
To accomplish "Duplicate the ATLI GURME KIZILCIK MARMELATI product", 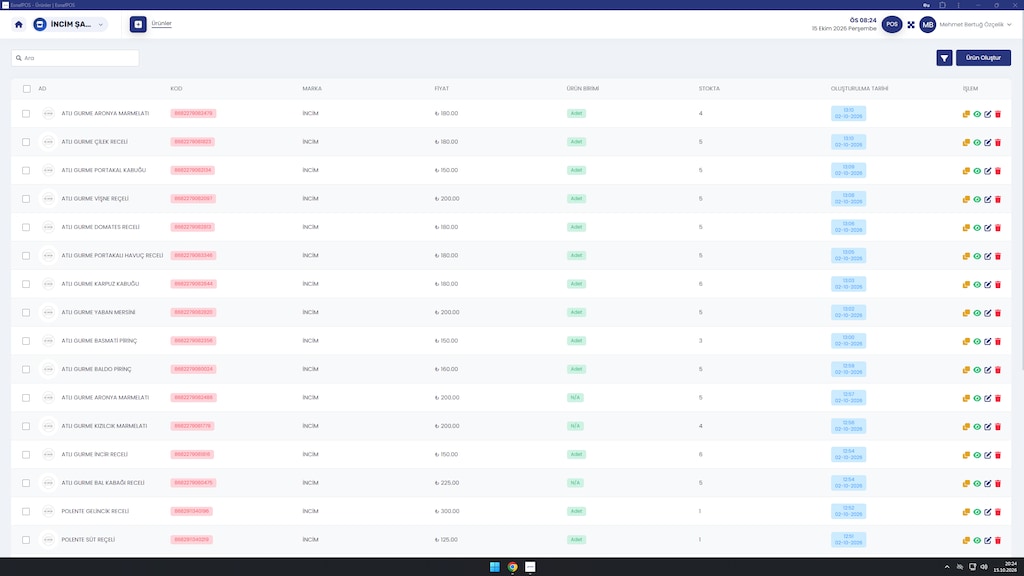I will pos(966,426).
